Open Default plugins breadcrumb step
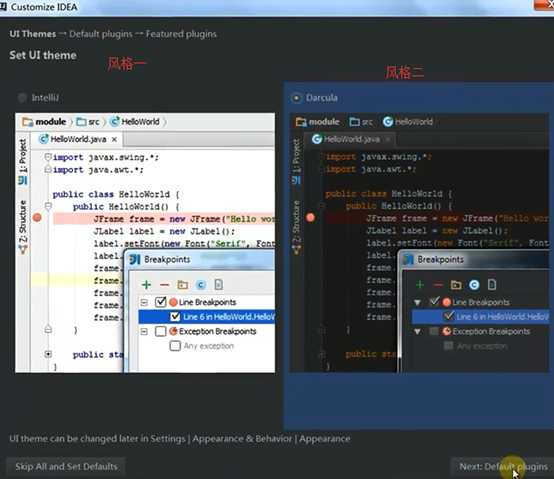The image size is (554, 479). (x=101, y=34)
